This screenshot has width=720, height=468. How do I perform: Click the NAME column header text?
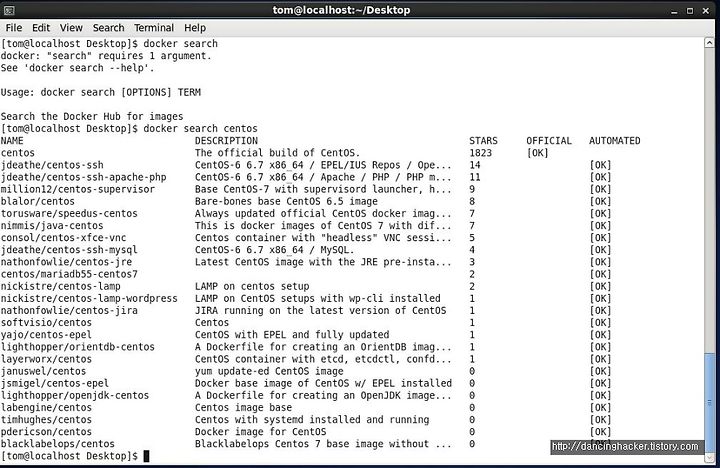click(x=12, y=141)
